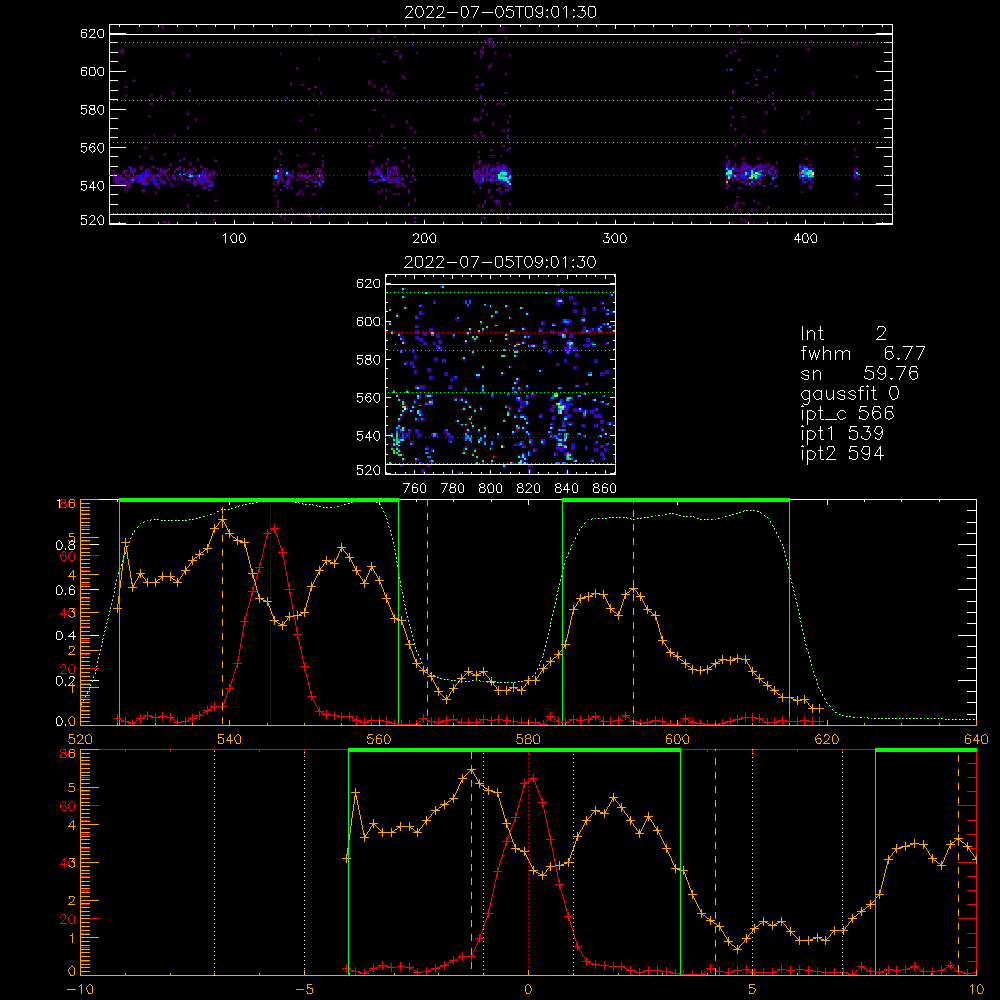
Task: Click x-axis label 640 of upper profile plot
Action: point(976,740)
